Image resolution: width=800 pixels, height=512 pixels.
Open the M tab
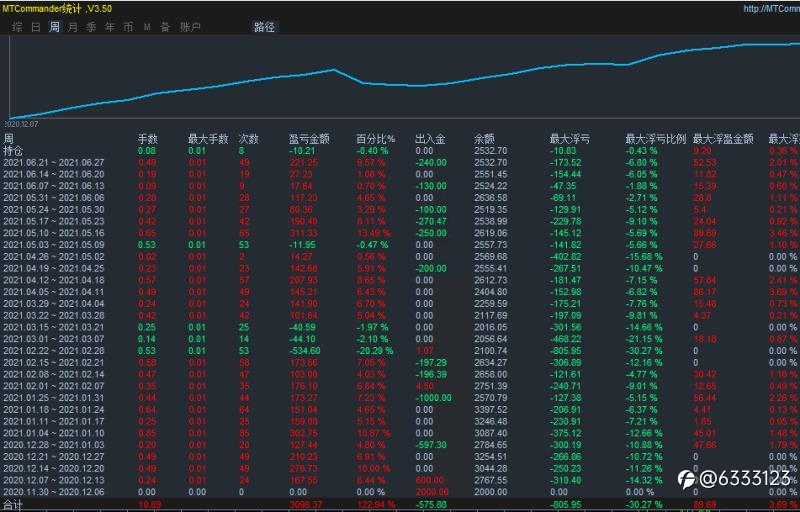[147, 28]
